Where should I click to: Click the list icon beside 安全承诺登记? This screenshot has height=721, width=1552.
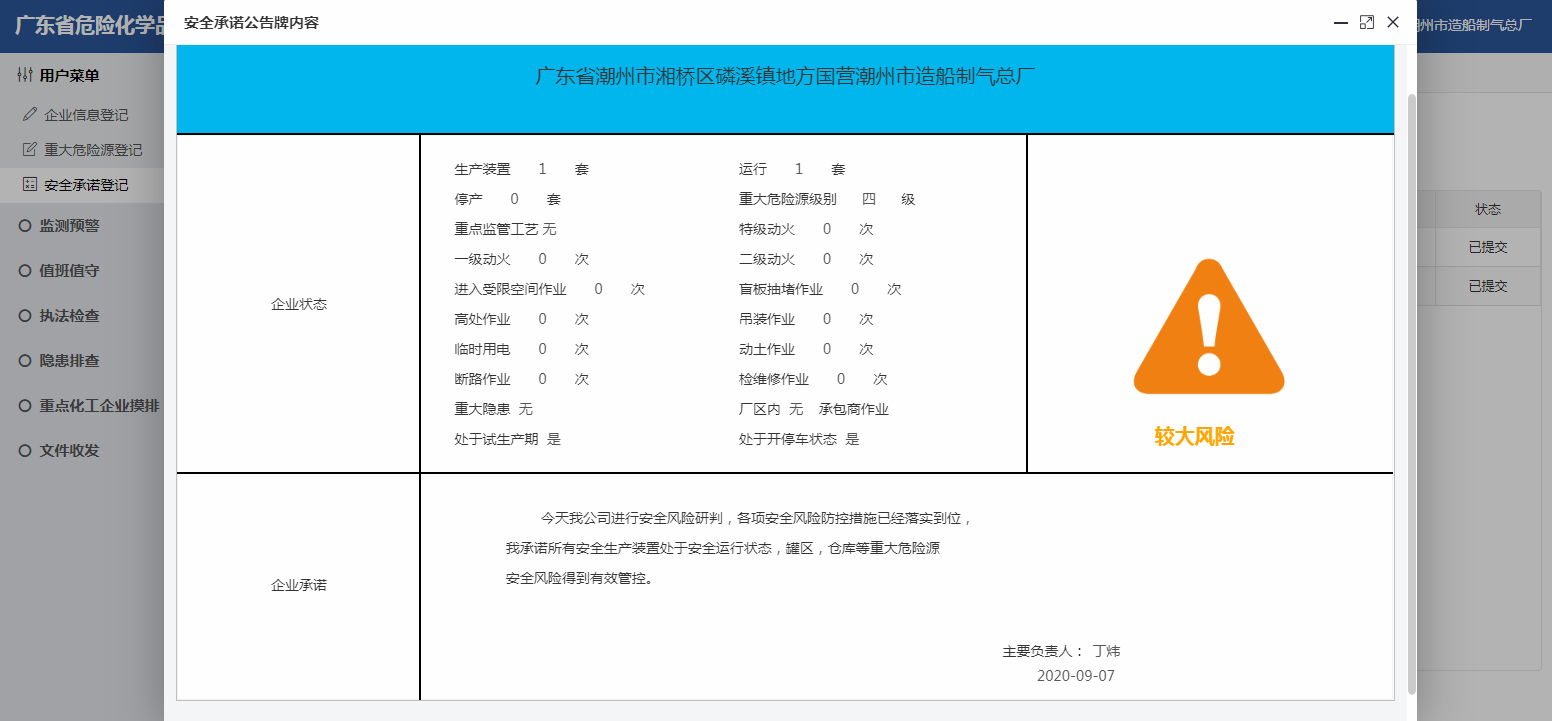pos(29,184)
